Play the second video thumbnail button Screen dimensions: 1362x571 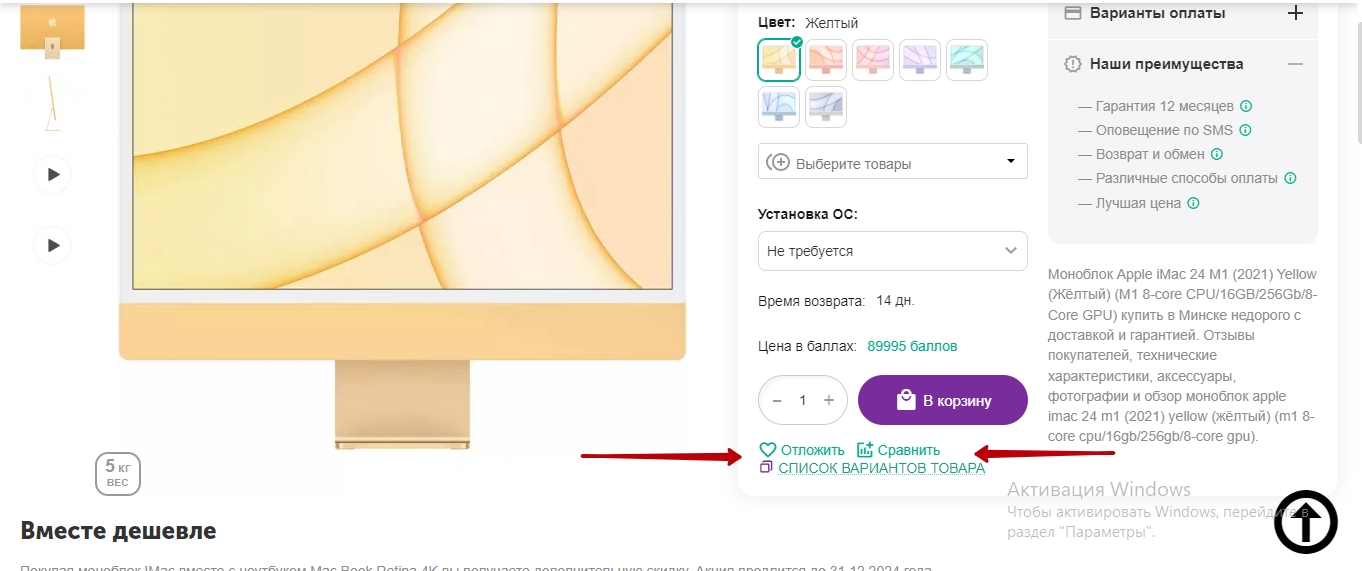pos(53,245)
